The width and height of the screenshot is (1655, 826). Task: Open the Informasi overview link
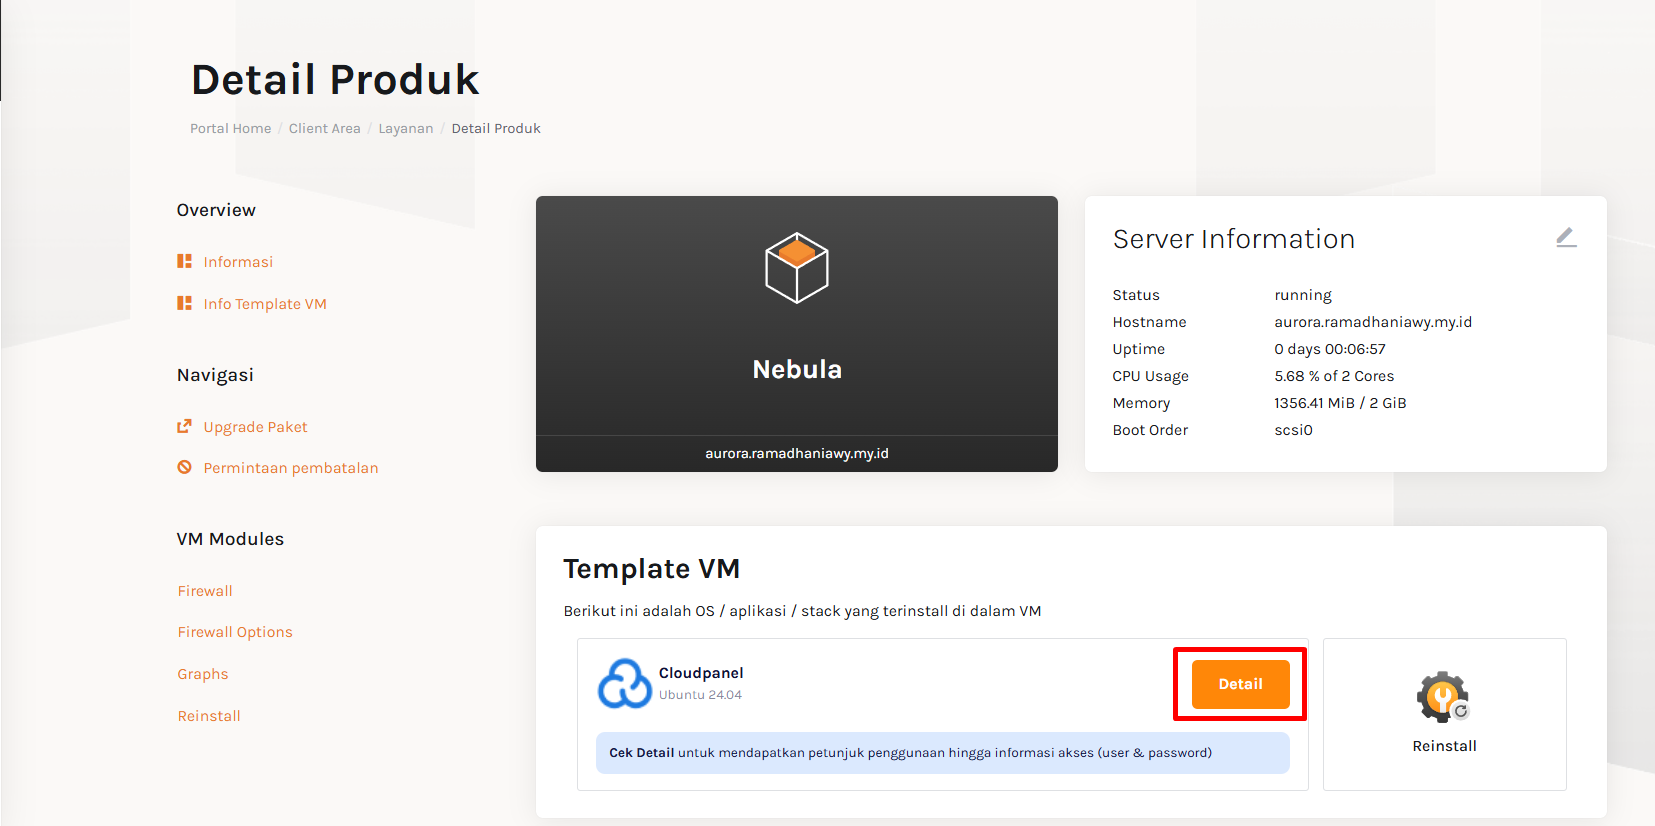click(x=238, y=262)
